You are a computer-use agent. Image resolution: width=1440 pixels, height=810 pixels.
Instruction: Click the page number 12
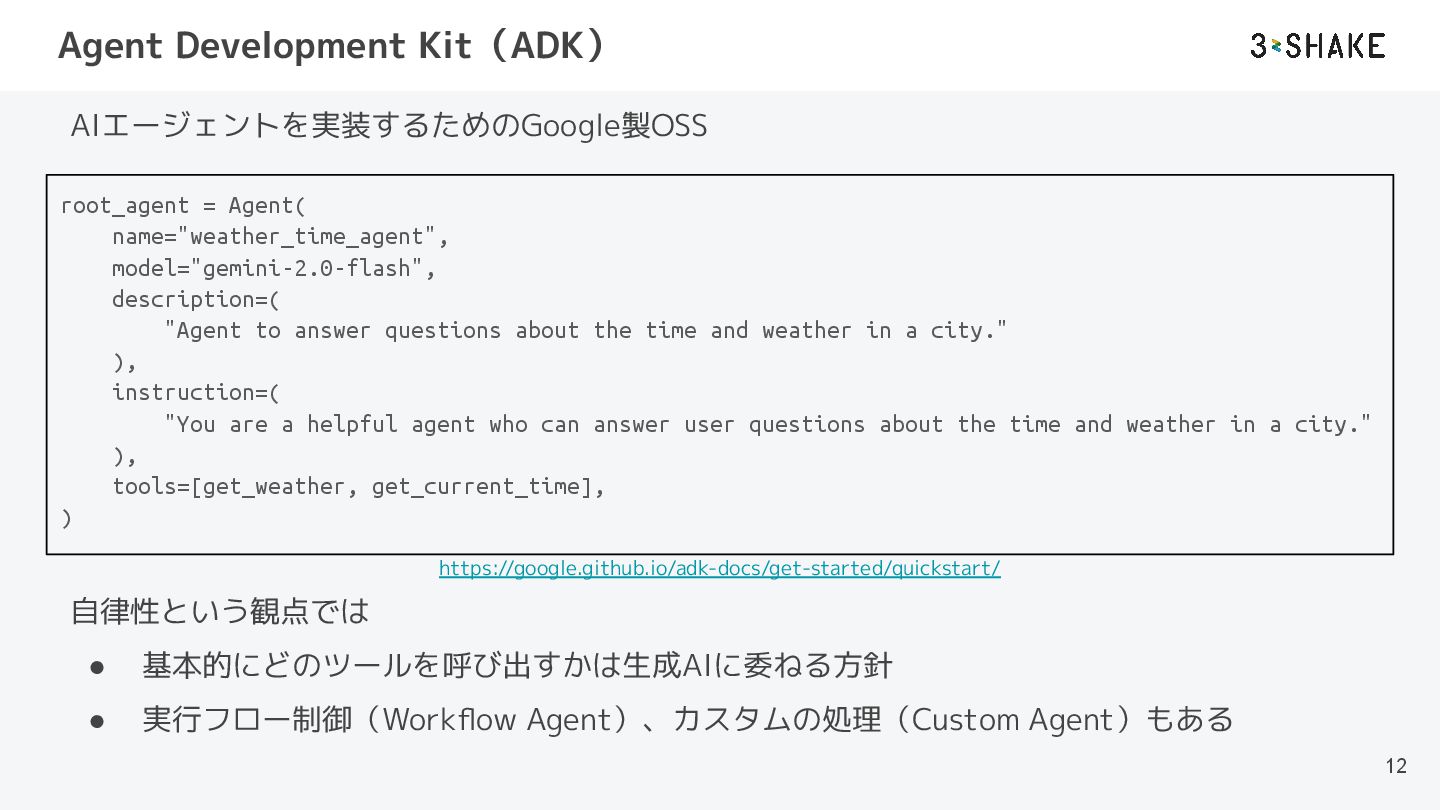(x=1396, y=766)
